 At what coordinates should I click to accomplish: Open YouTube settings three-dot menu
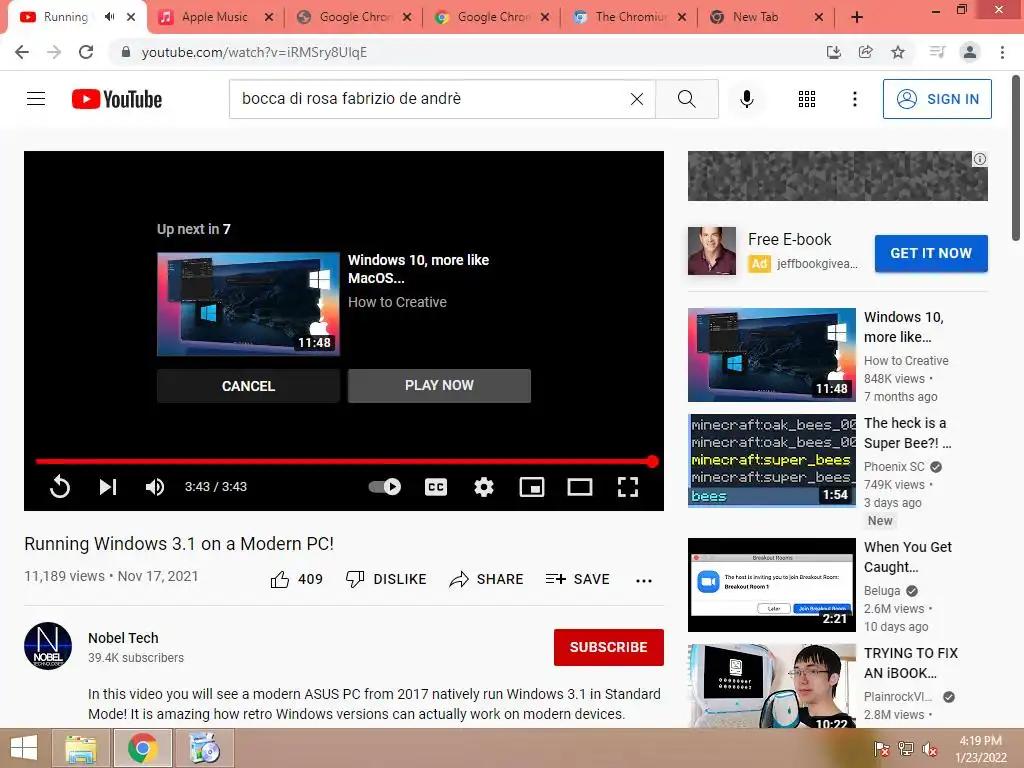854,99
